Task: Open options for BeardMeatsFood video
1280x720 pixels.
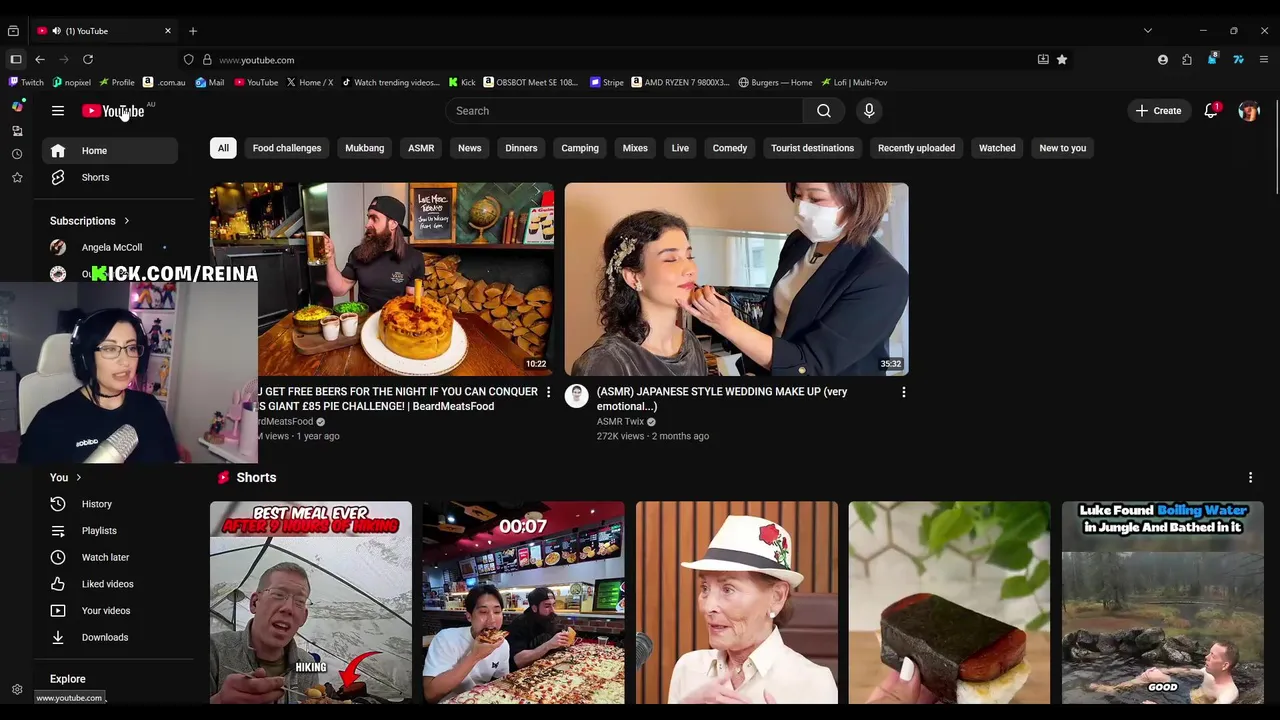Action: (x=548, y=392)
